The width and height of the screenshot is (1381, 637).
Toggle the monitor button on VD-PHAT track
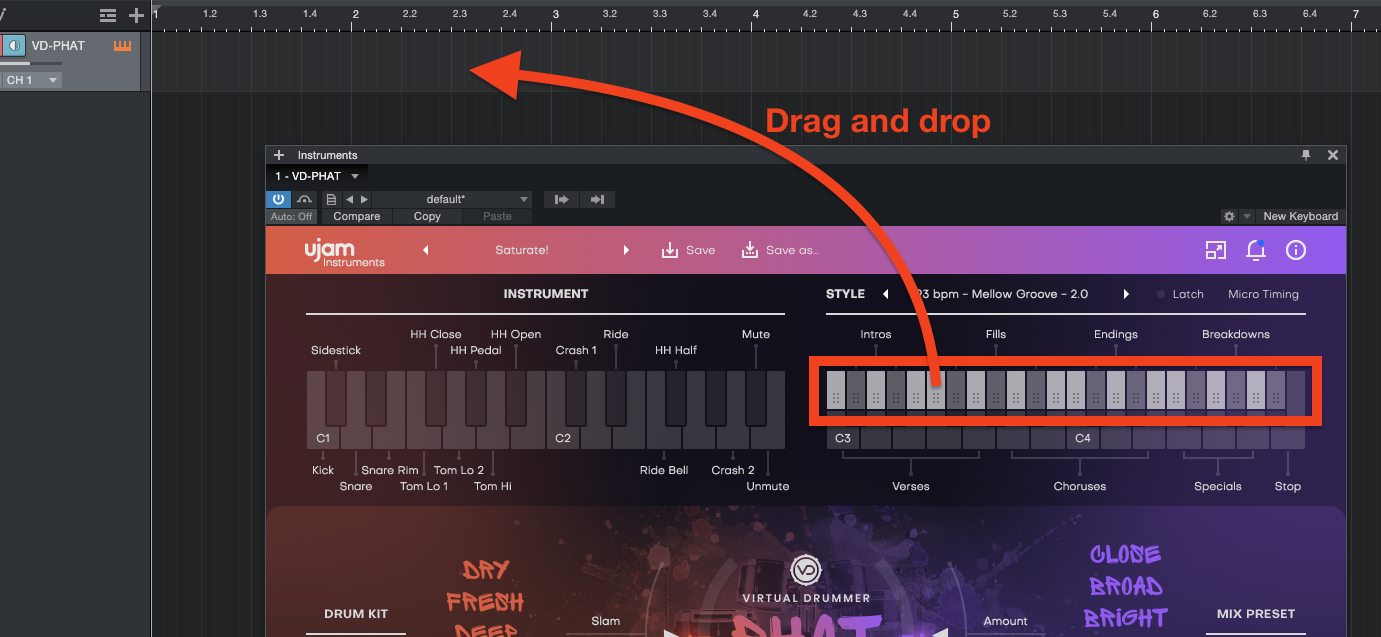coord(14,46)
